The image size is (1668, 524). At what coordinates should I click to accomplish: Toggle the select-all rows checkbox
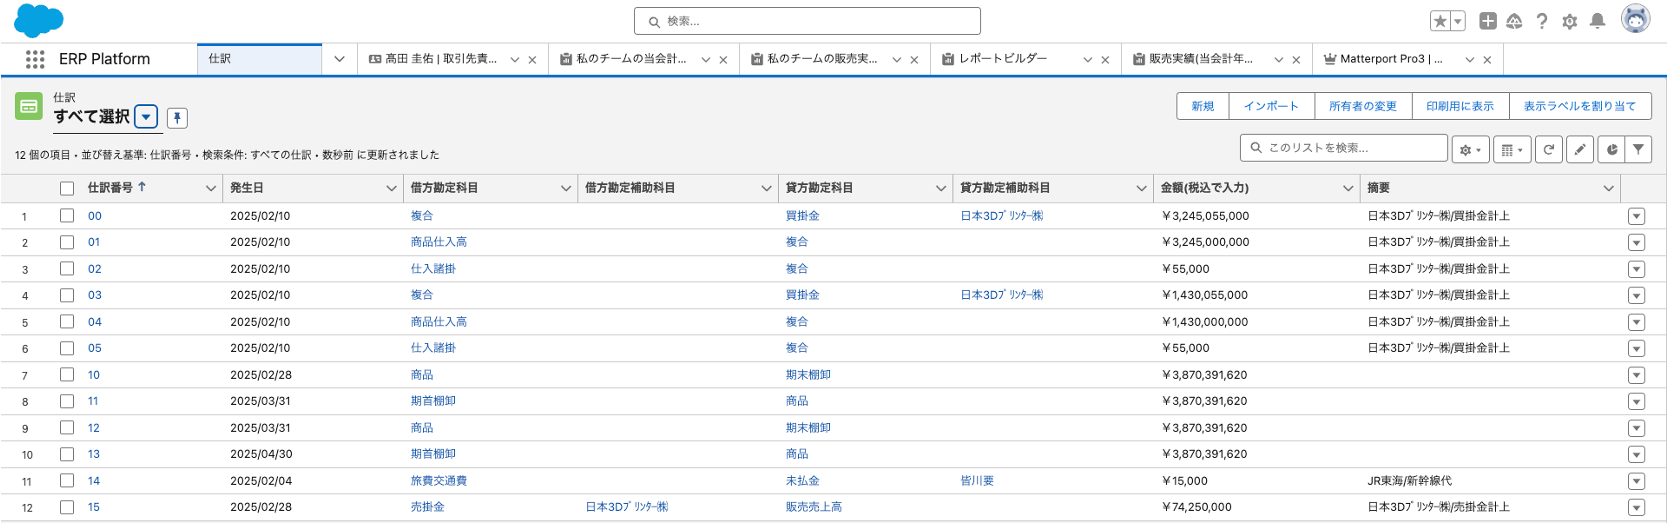[x=67, y=188]
